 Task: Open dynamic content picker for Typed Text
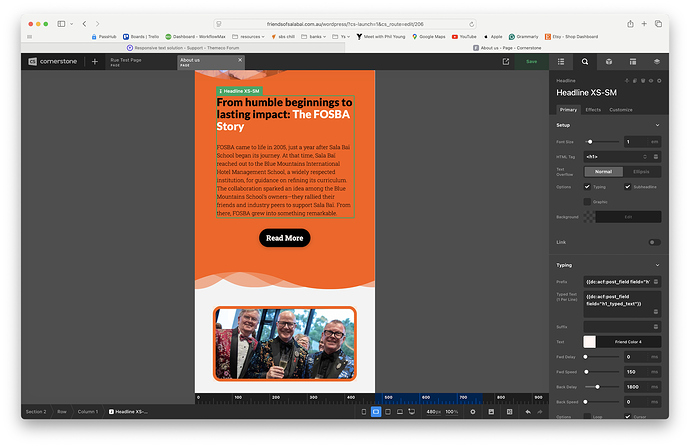(656, 311)
